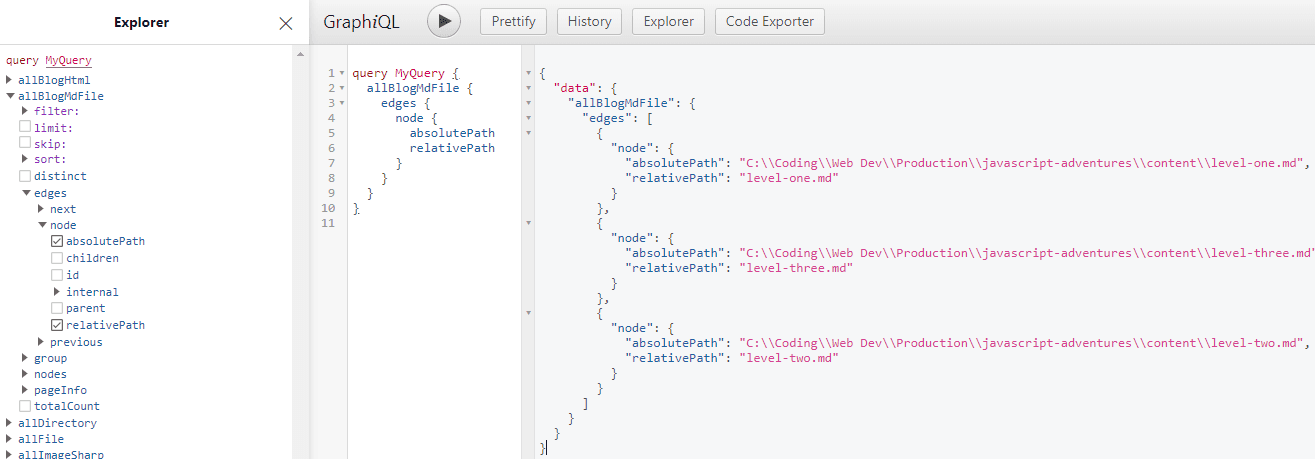
Task: Expand the allDirectory node
Action: point(10,423)
